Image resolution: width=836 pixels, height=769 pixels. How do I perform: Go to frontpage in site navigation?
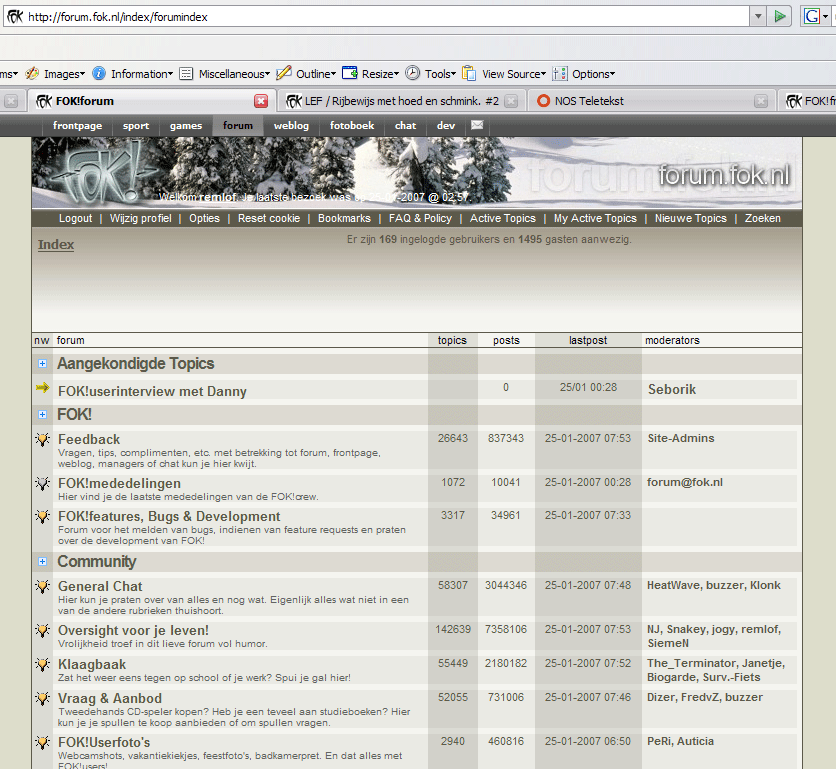pyautogui.click(x=77, y=126)
